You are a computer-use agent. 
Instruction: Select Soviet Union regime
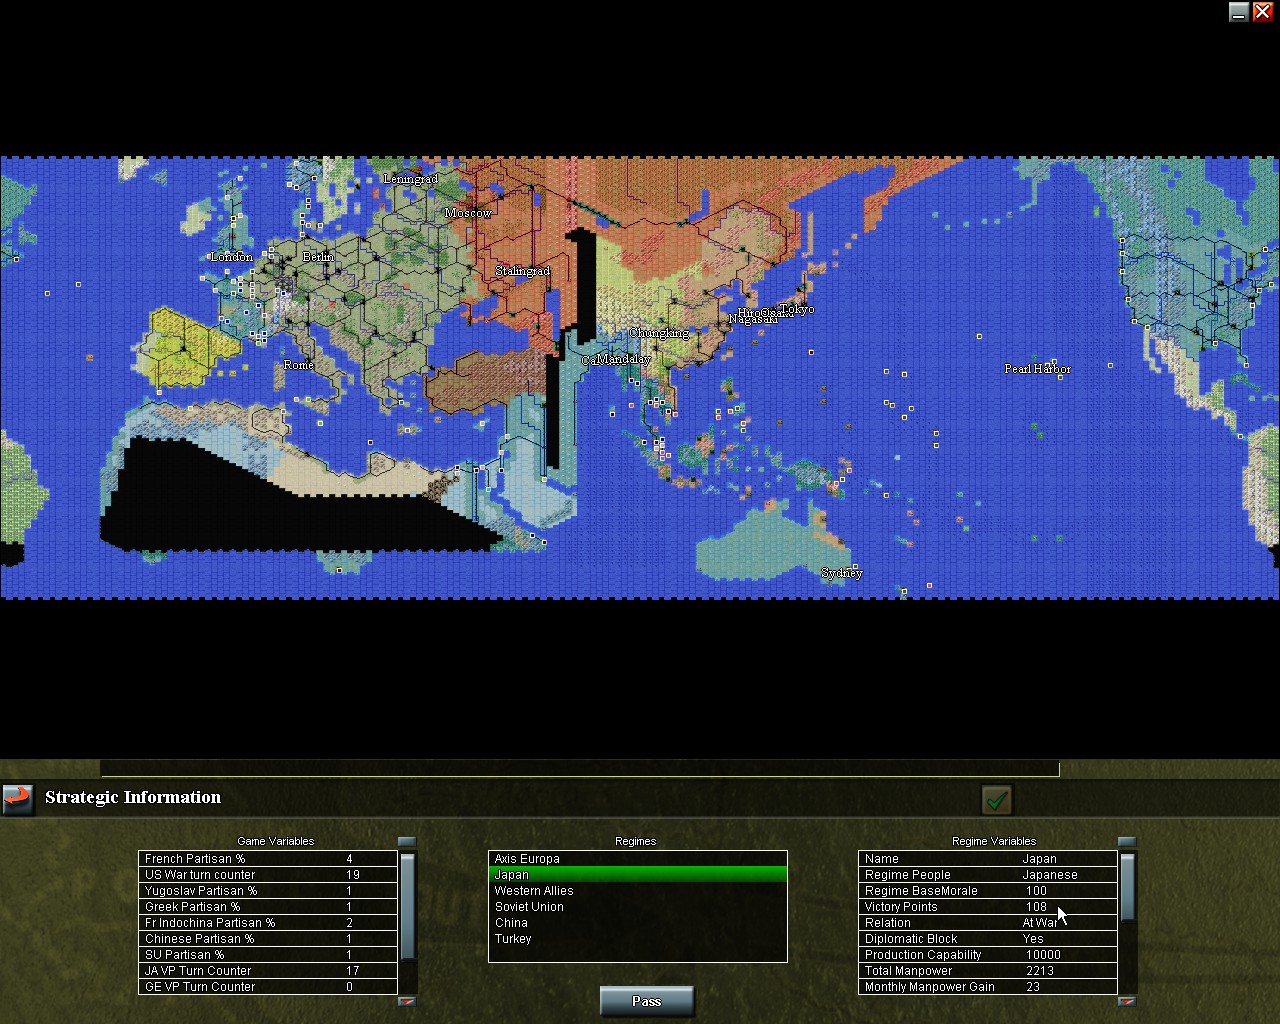tap(638, 907)
